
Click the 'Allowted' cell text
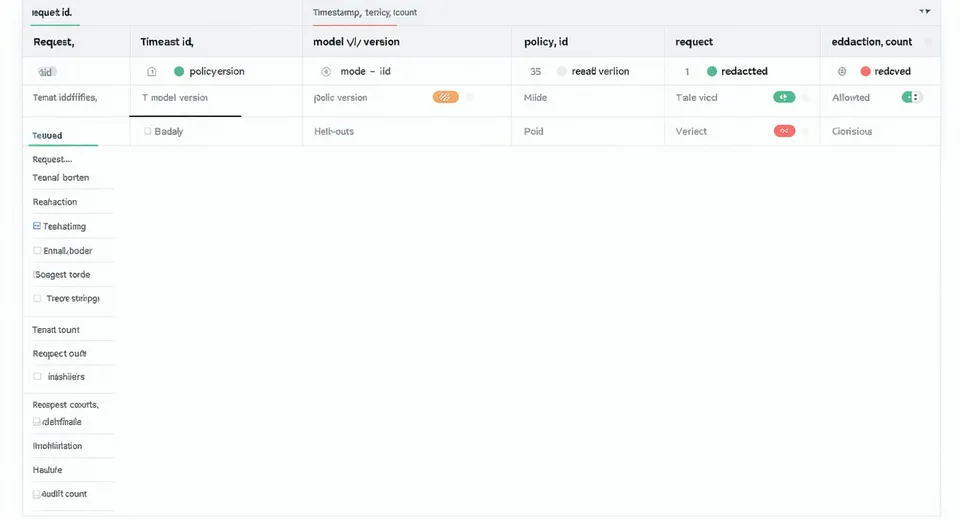[850, 97]
